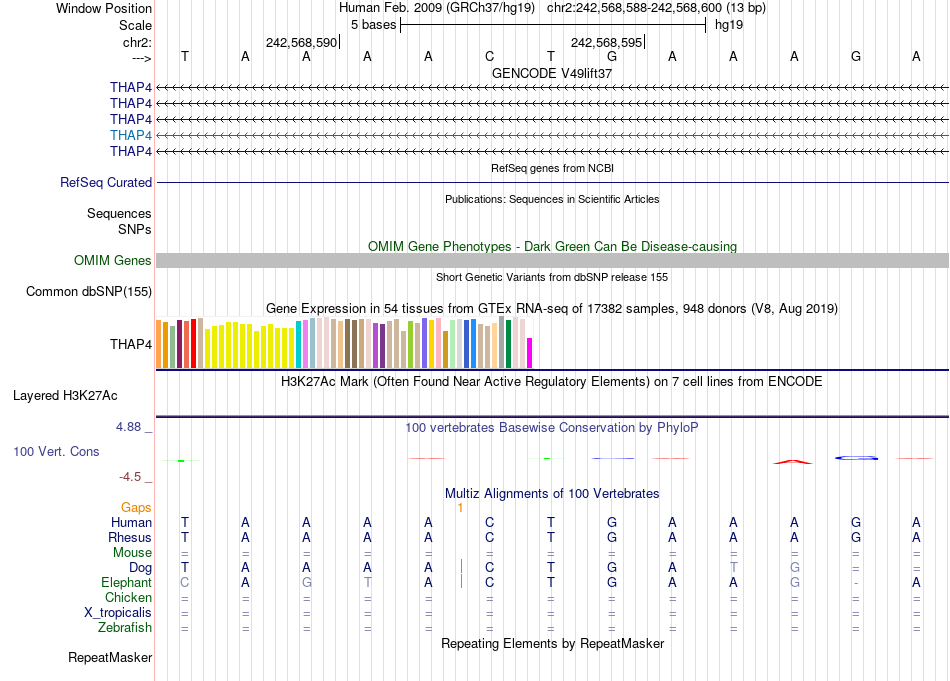Click the orange insertion bar in Elephant row

click(x=462, y=581)
